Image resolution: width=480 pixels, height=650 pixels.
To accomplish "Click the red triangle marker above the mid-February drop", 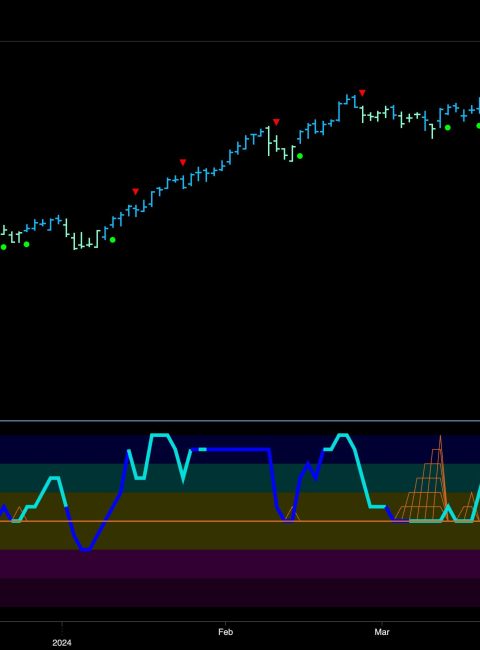I will click(276, 122).
